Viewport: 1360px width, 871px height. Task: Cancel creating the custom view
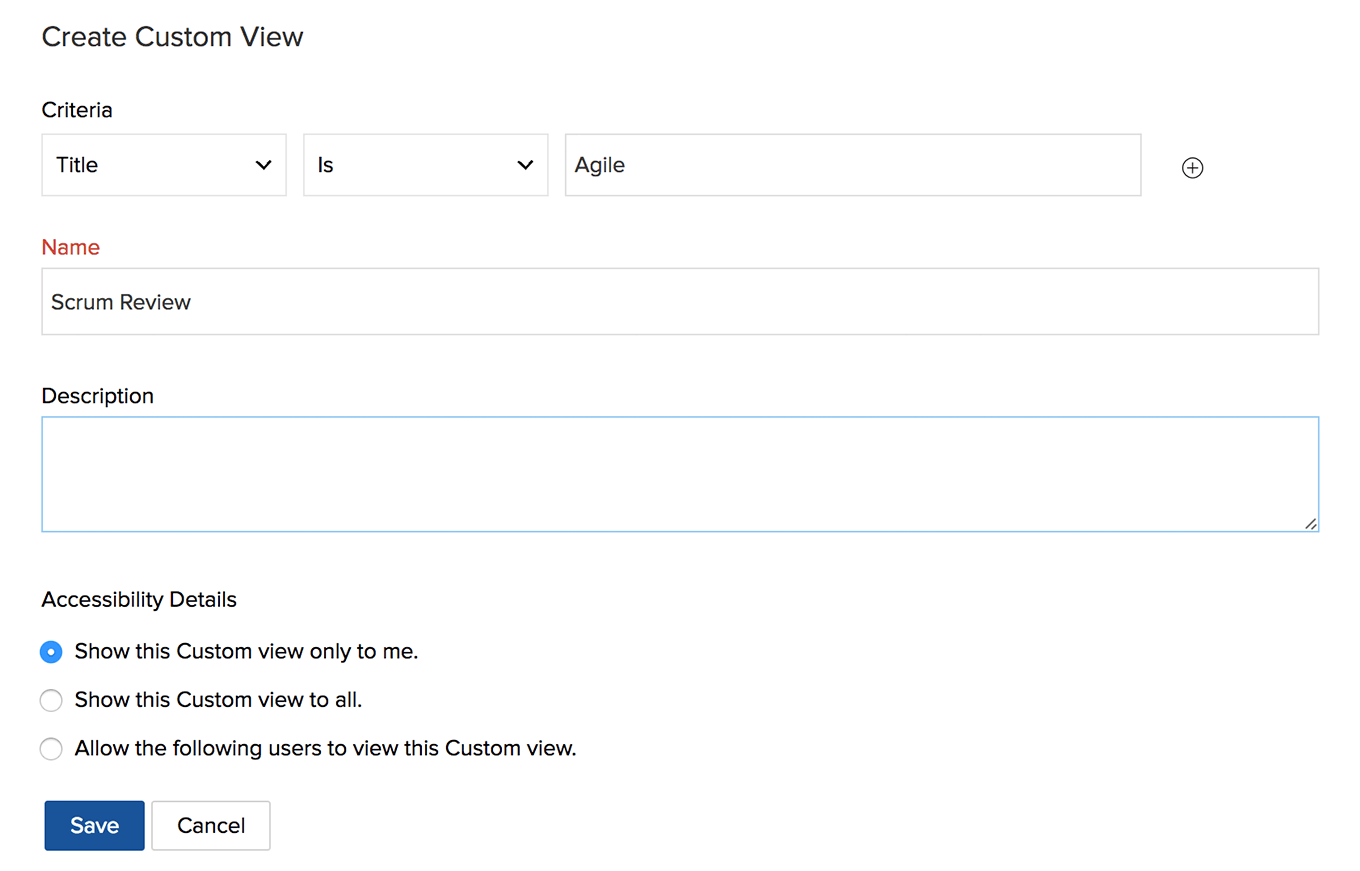211,826
